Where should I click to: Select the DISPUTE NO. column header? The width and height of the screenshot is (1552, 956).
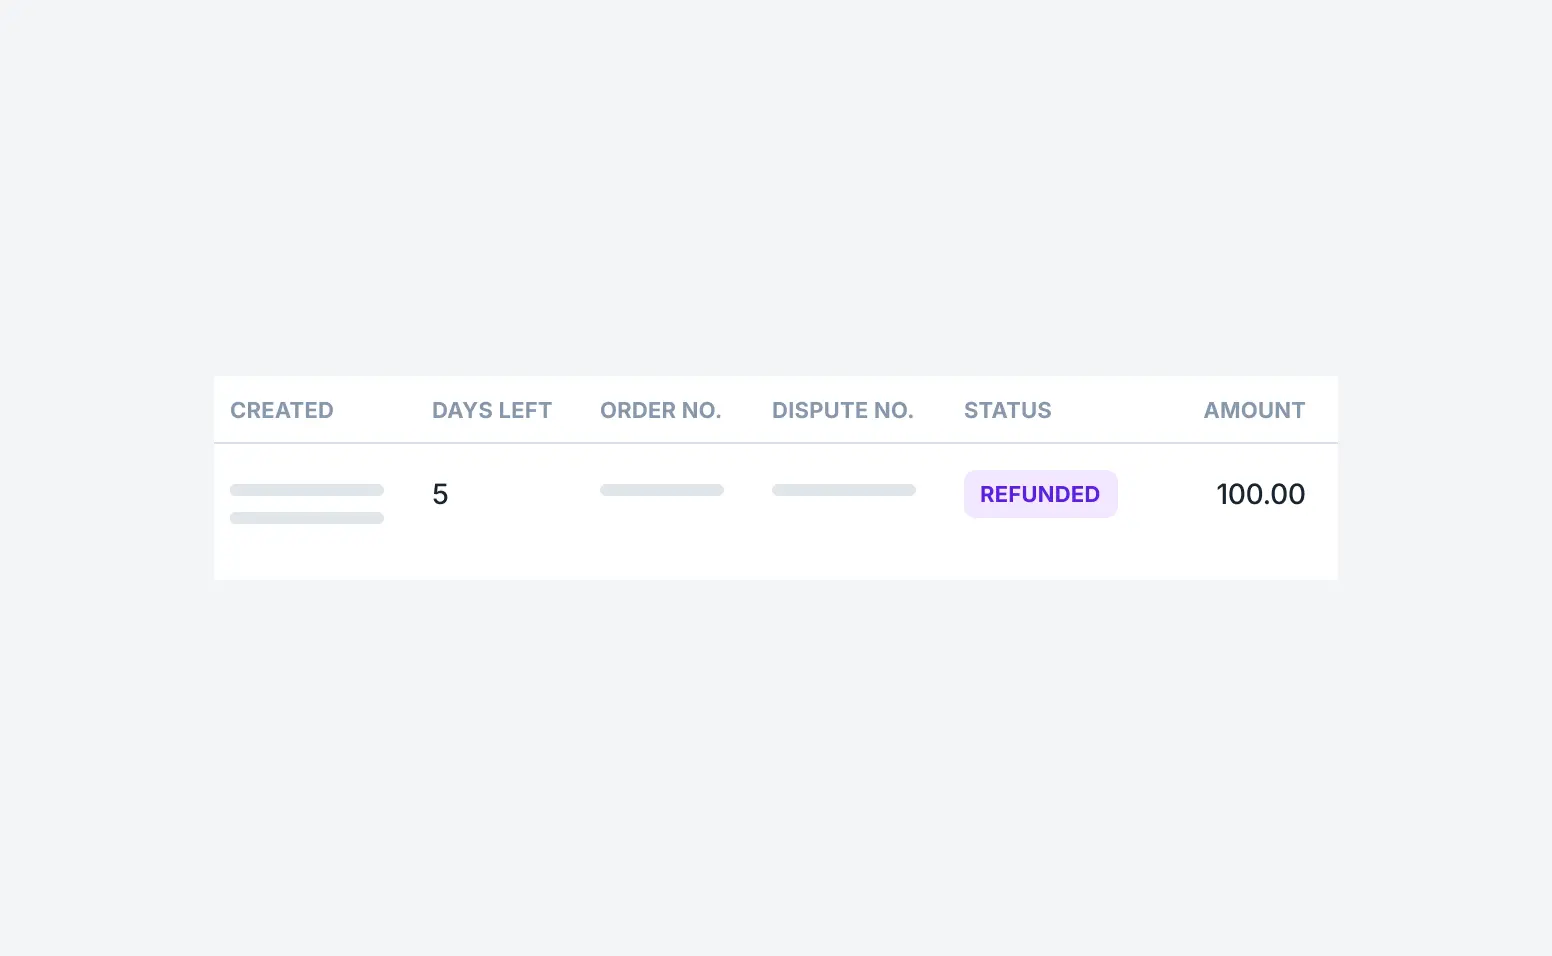(x=842, y=410)
